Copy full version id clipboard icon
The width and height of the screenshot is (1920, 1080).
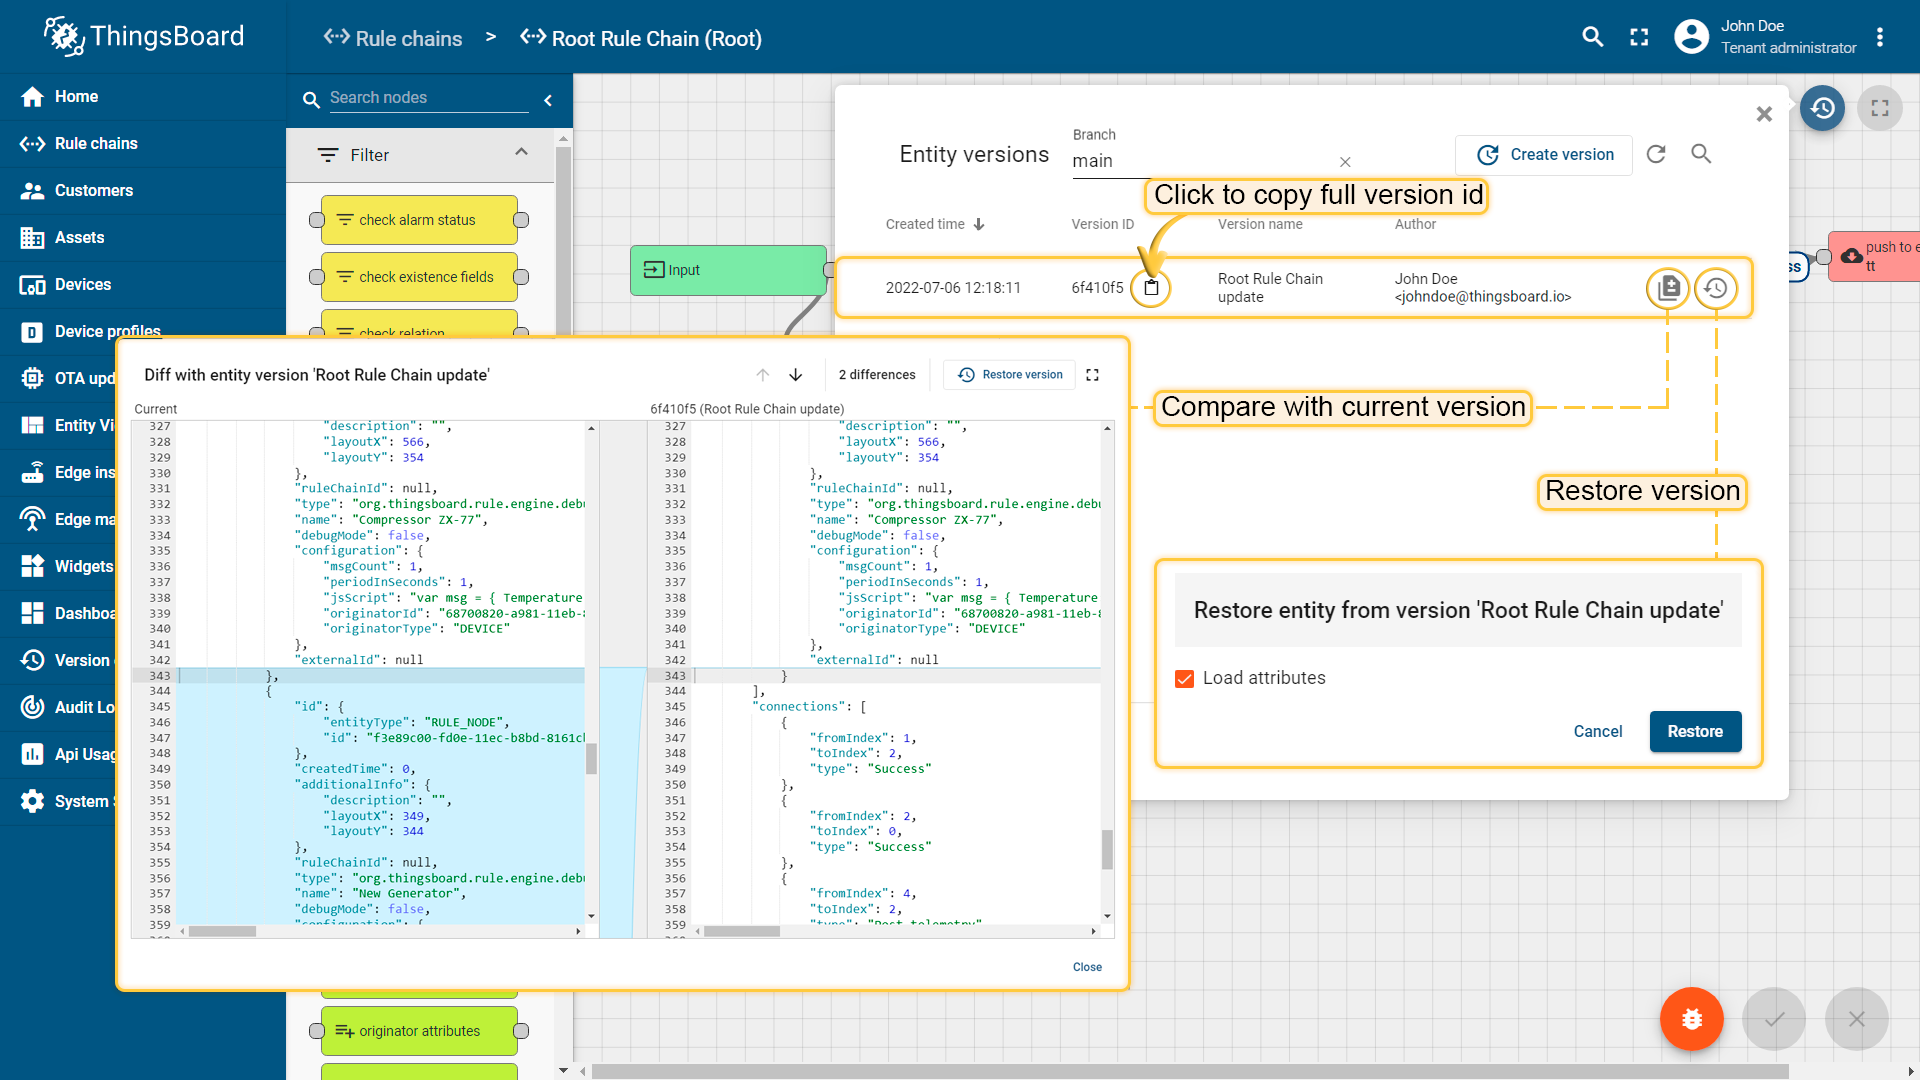click(1151, 288)
